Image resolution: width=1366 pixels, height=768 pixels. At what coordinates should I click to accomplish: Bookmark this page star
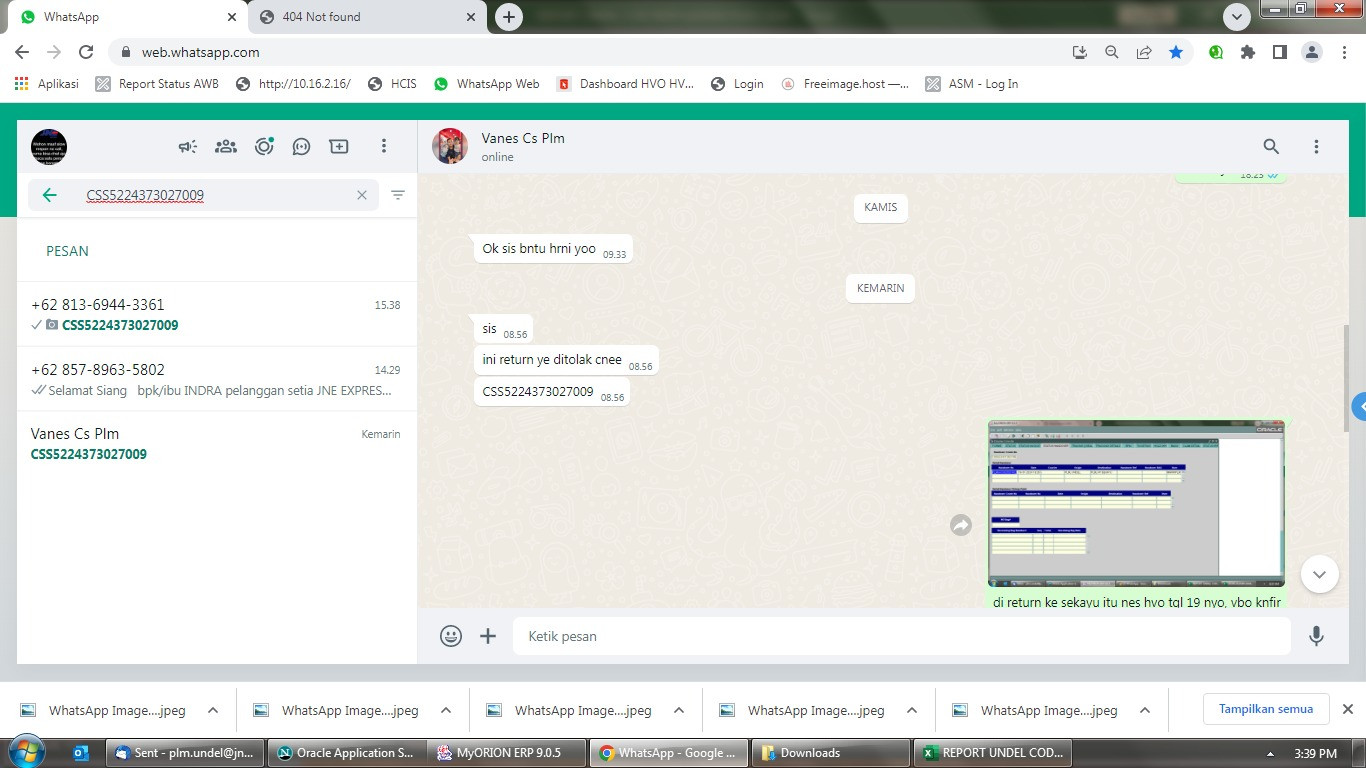click(1176, 52)
